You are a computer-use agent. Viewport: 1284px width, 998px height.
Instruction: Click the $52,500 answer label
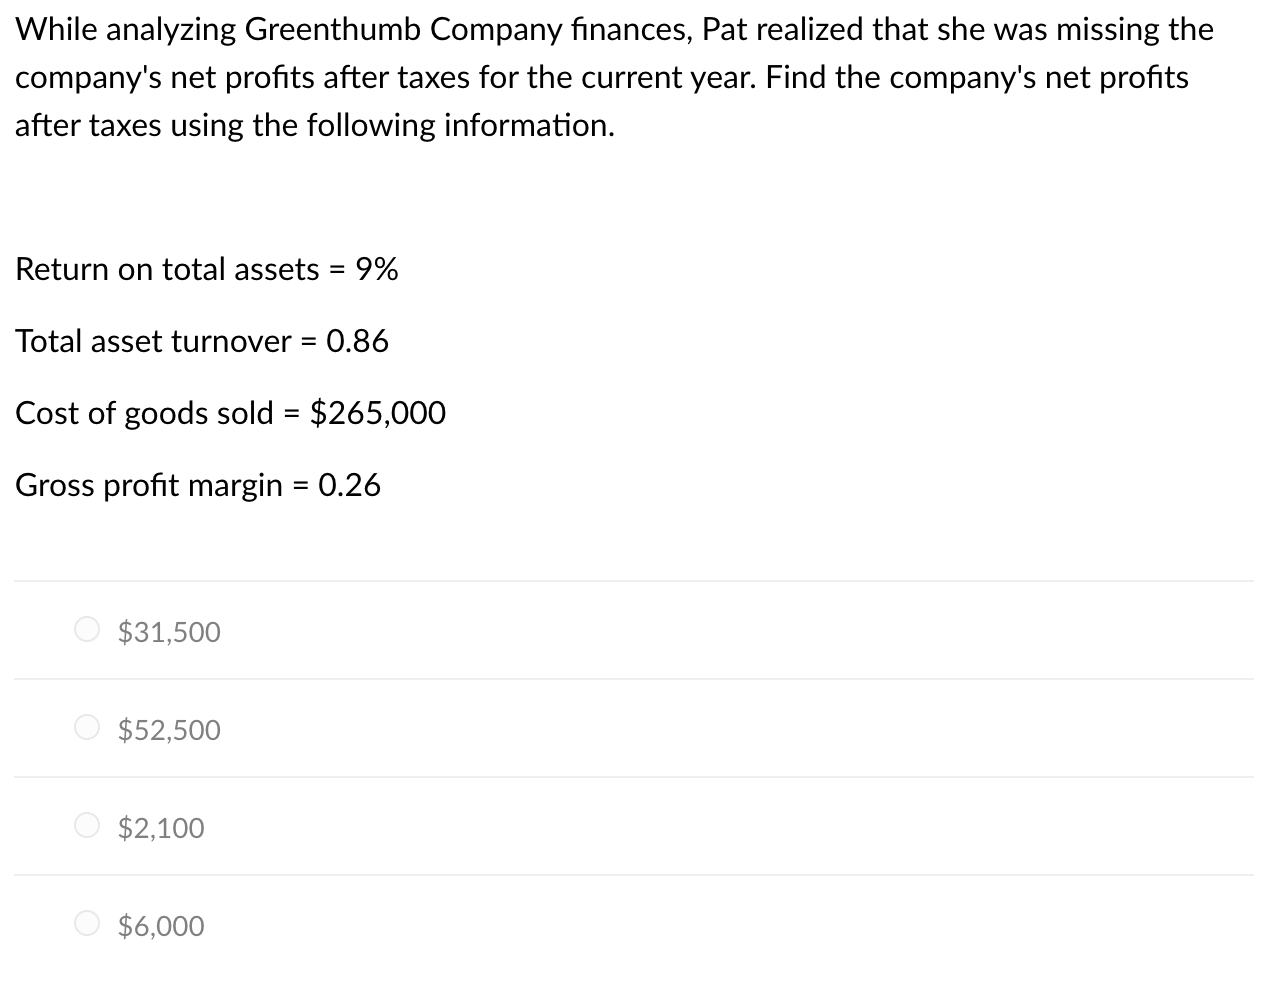point(168,729)
